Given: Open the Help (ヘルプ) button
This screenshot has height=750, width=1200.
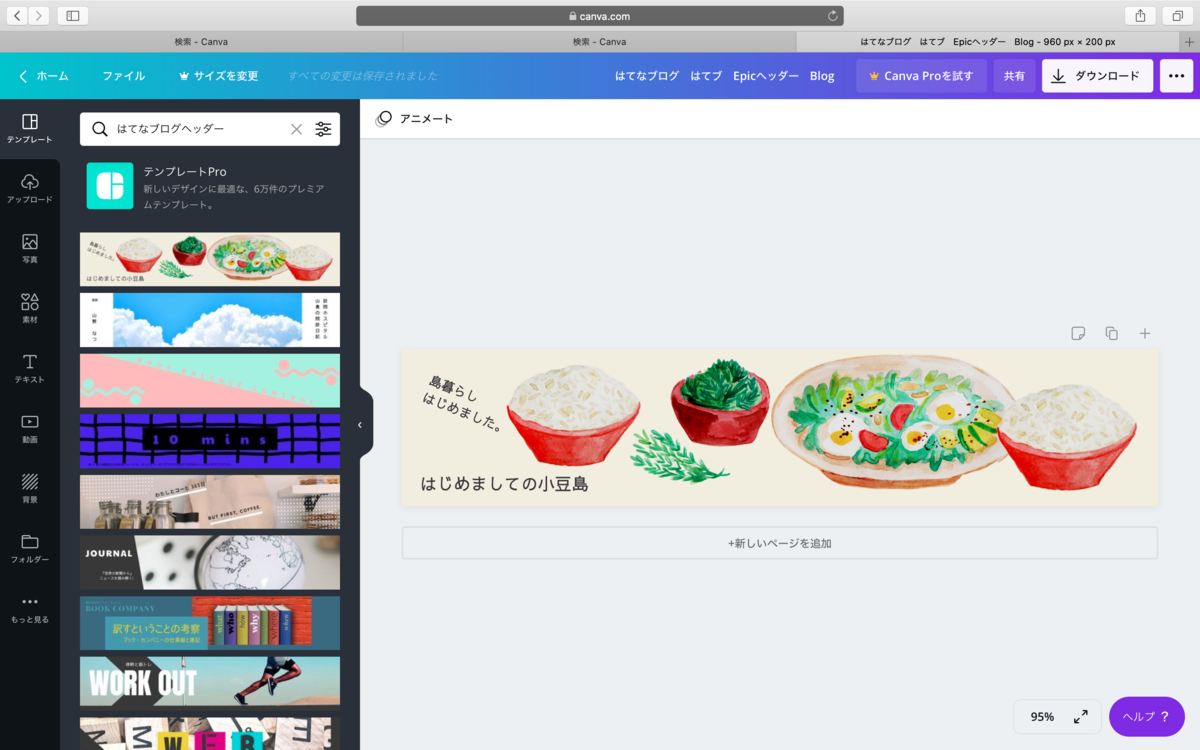Looking at the screenshot, I should point(1146,717).
